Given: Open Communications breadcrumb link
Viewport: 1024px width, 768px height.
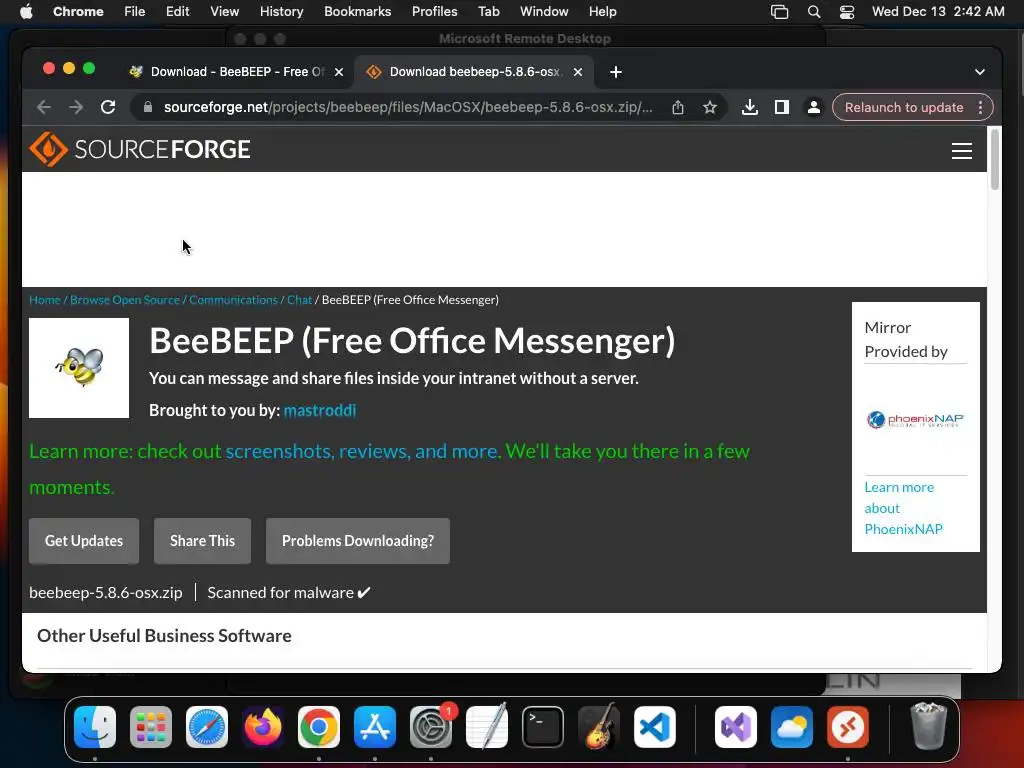Looking at the screenshot, I should click(x=233, y=300).
